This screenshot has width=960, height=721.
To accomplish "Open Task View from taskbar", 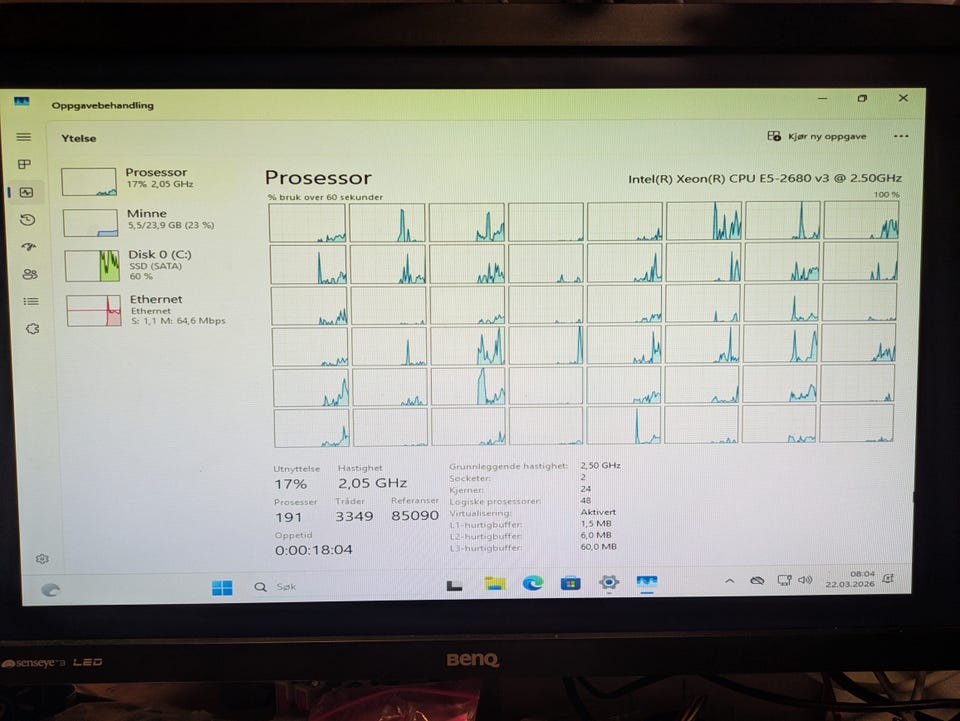I will click(454, 585).
